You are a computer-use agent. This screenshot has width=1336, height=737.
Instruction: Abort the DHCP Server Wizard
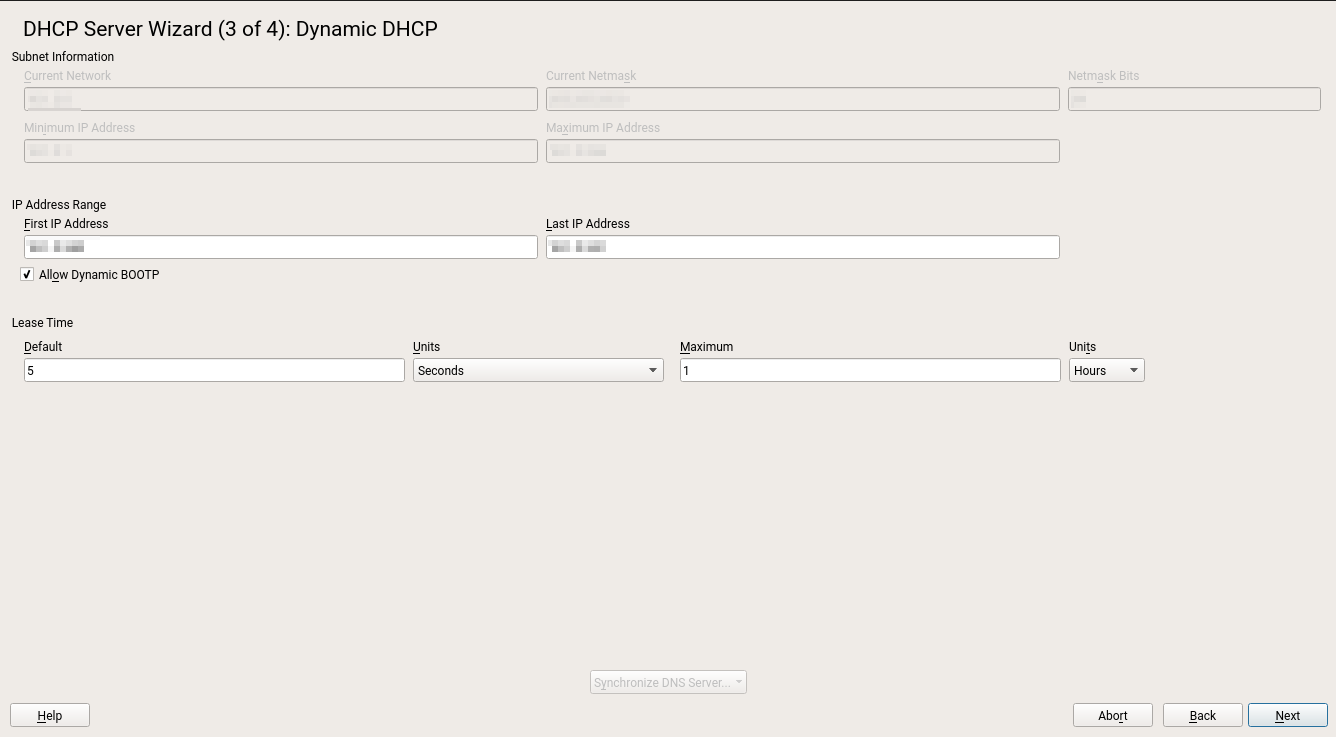(1112, 715)
